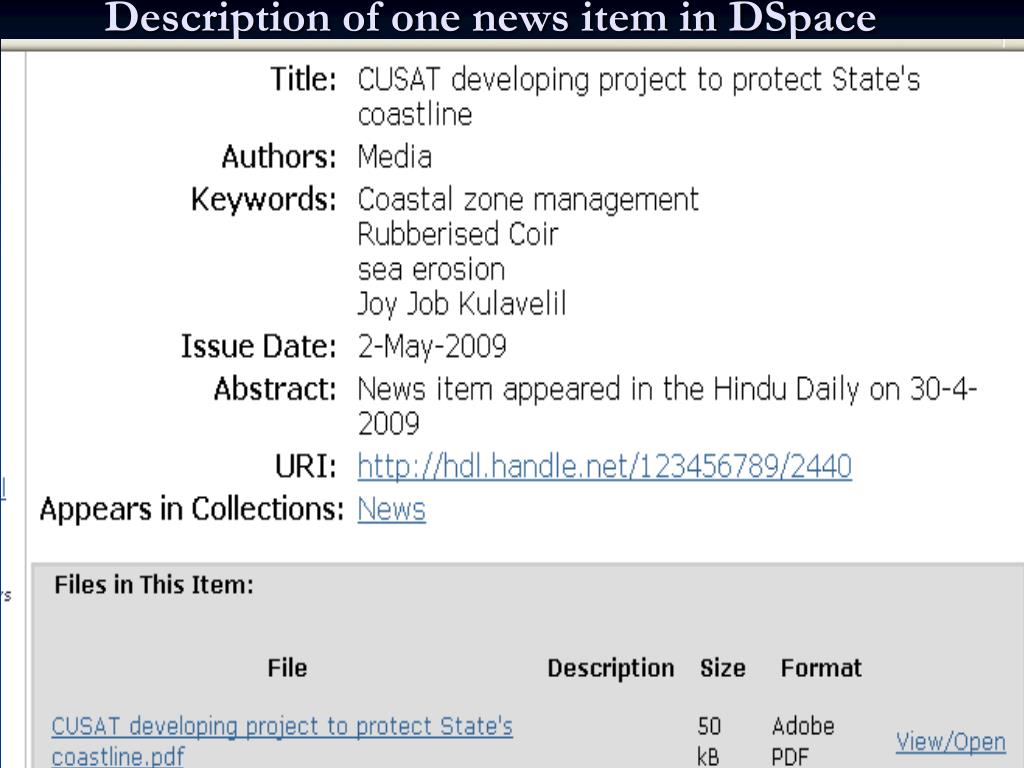The image size is (1024, 768).
Task: Click the 'Issue Date:' field label
Action: 259,346
